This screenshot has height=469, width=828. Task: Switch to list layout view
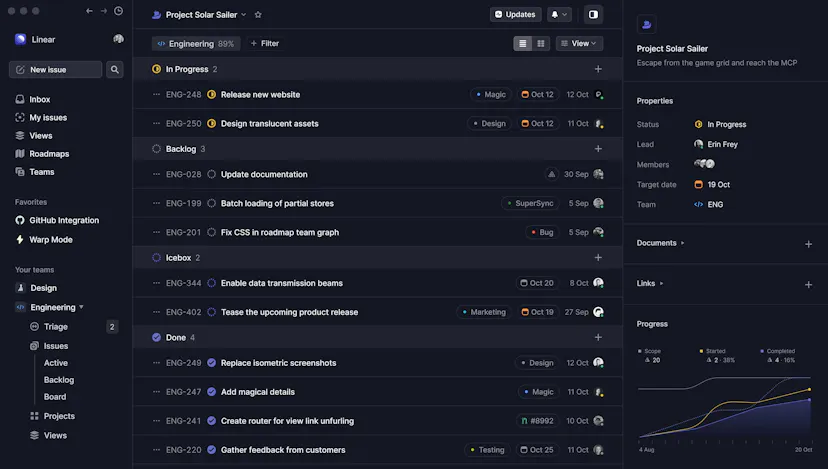click(x=522, y=43)
